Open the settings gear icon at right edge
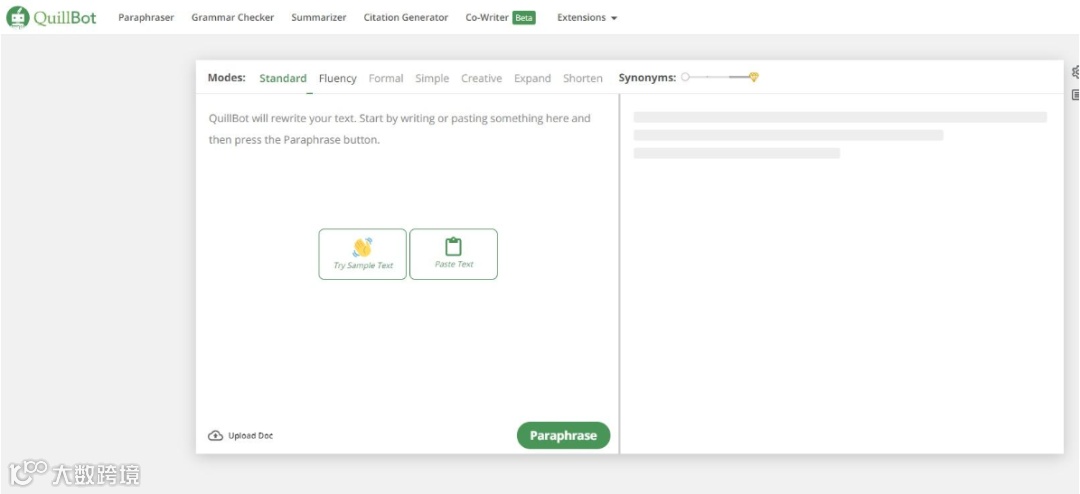This screenshot has height=494, width=1080. [x=1076, y=72]
